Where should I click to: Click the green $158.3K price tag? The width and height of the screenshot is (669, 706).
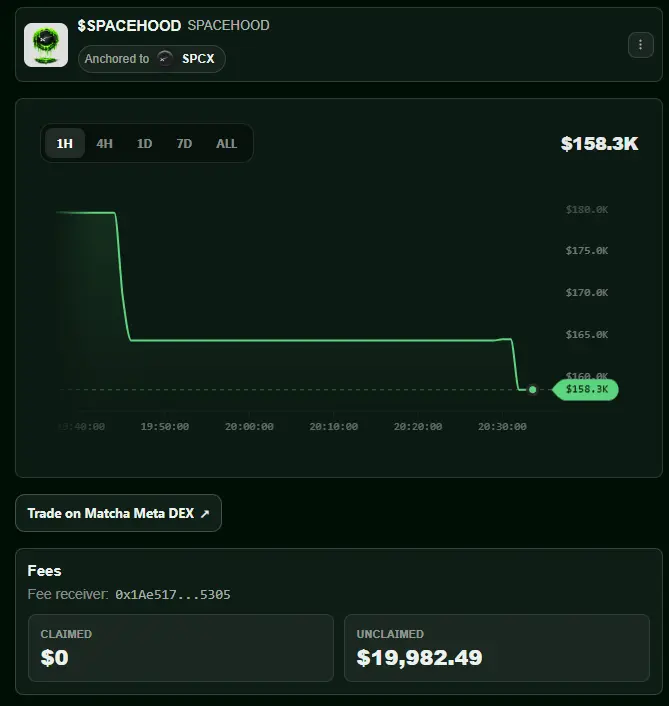click(x=586, y=389)
